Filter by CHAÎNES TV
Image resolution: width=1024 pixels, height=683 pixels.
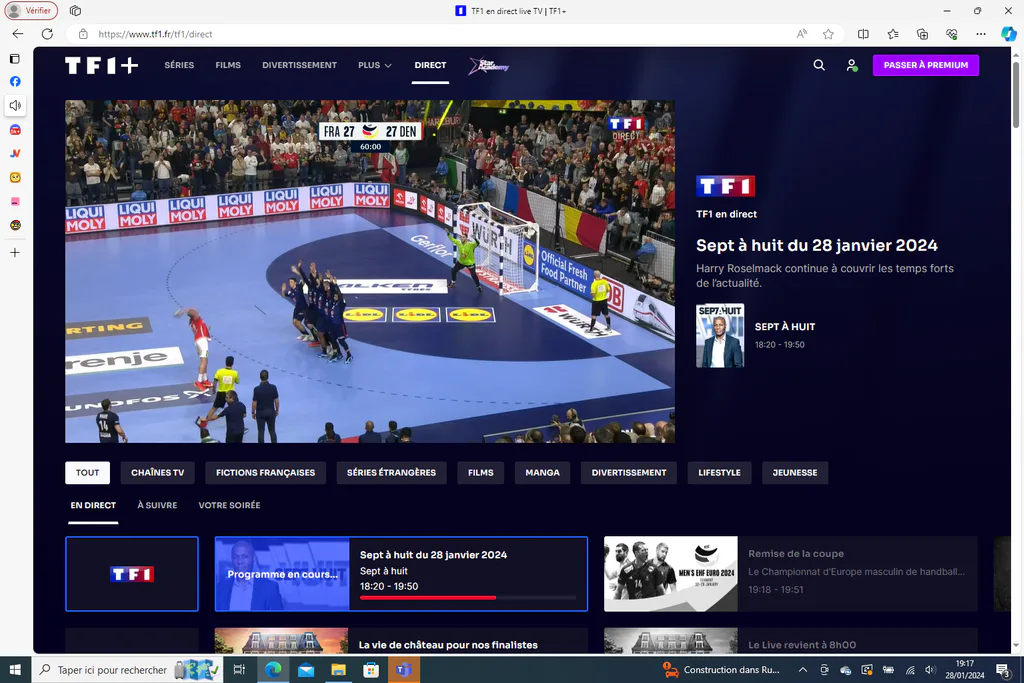157,473
